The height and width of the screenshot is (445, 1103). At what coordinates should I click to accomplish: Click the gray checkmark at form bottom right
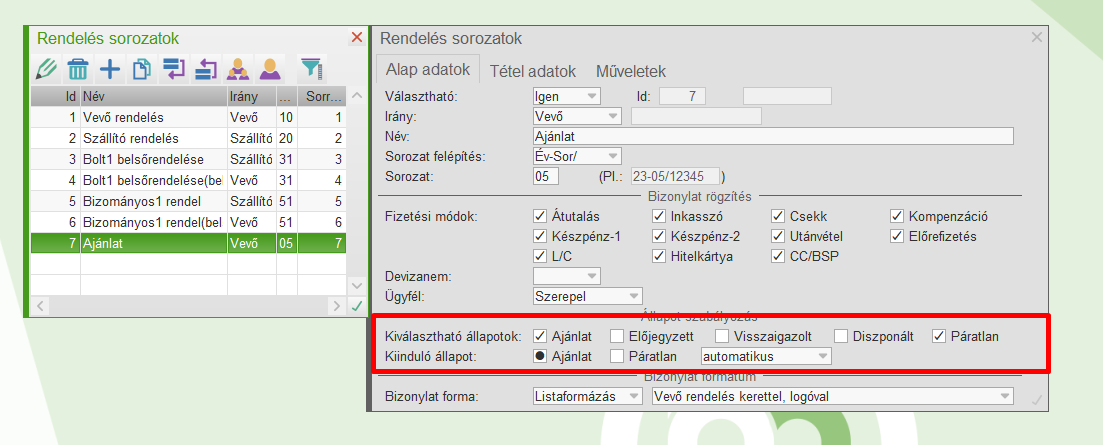[x=1036, y=399]
